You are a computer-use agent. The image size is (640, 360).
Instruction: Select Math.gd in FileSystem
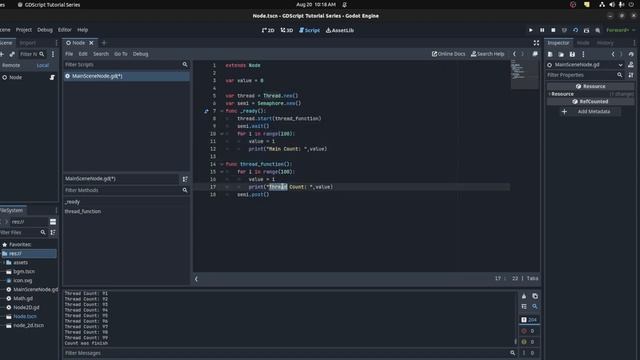click(23, 298)
